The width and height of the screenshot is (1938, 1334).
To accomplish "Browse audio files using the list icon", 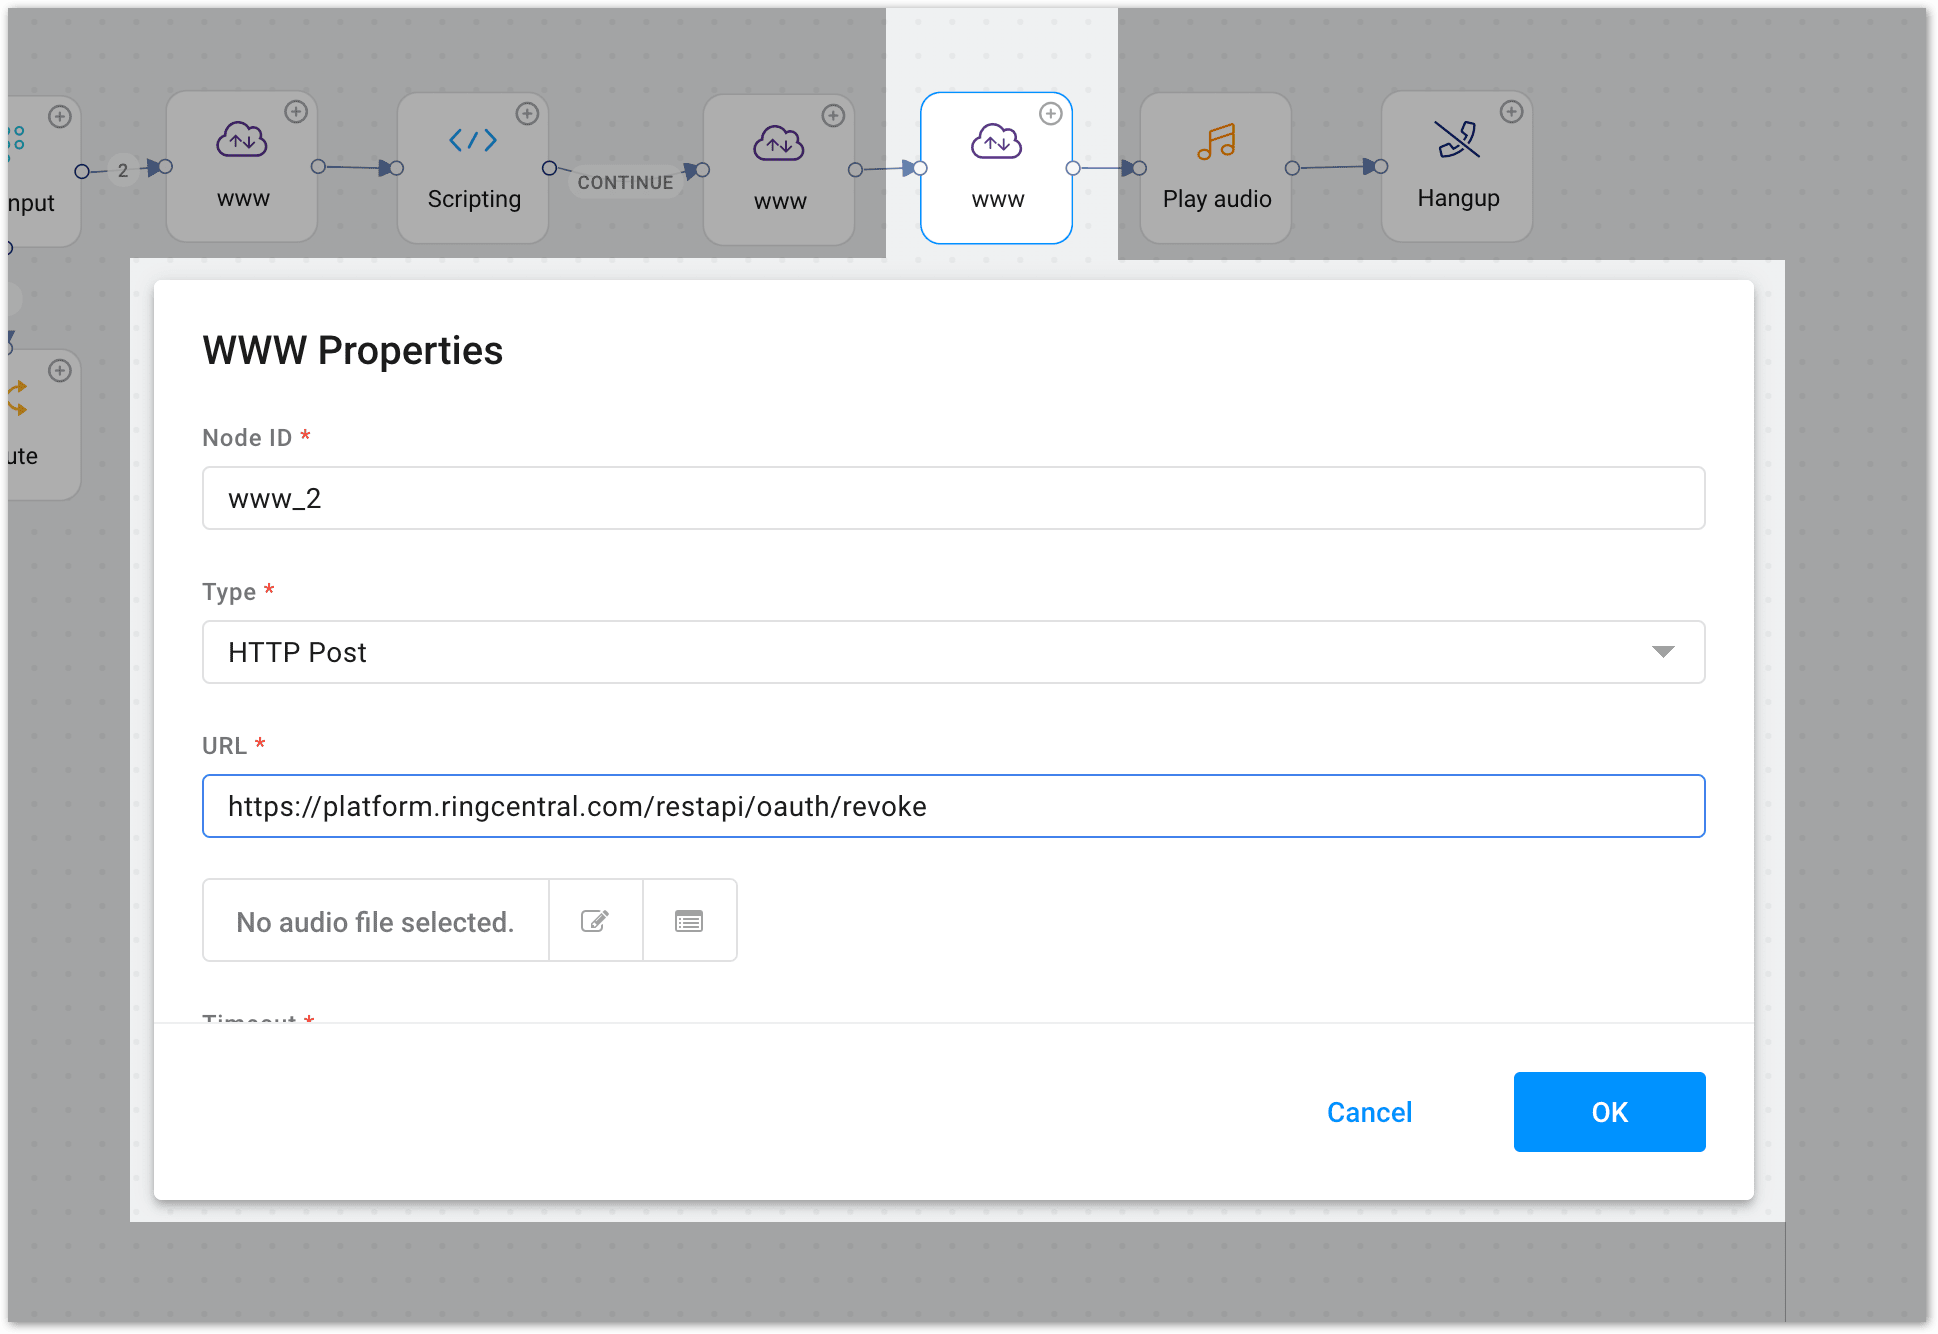I will click(689, 920).
